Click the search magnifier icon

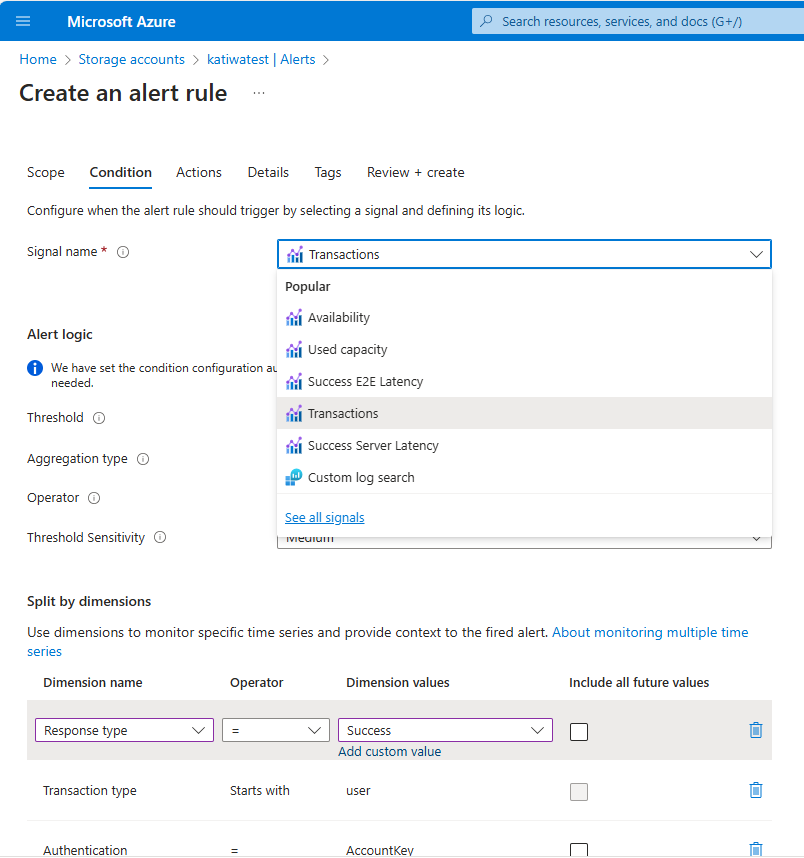(486, 21)
